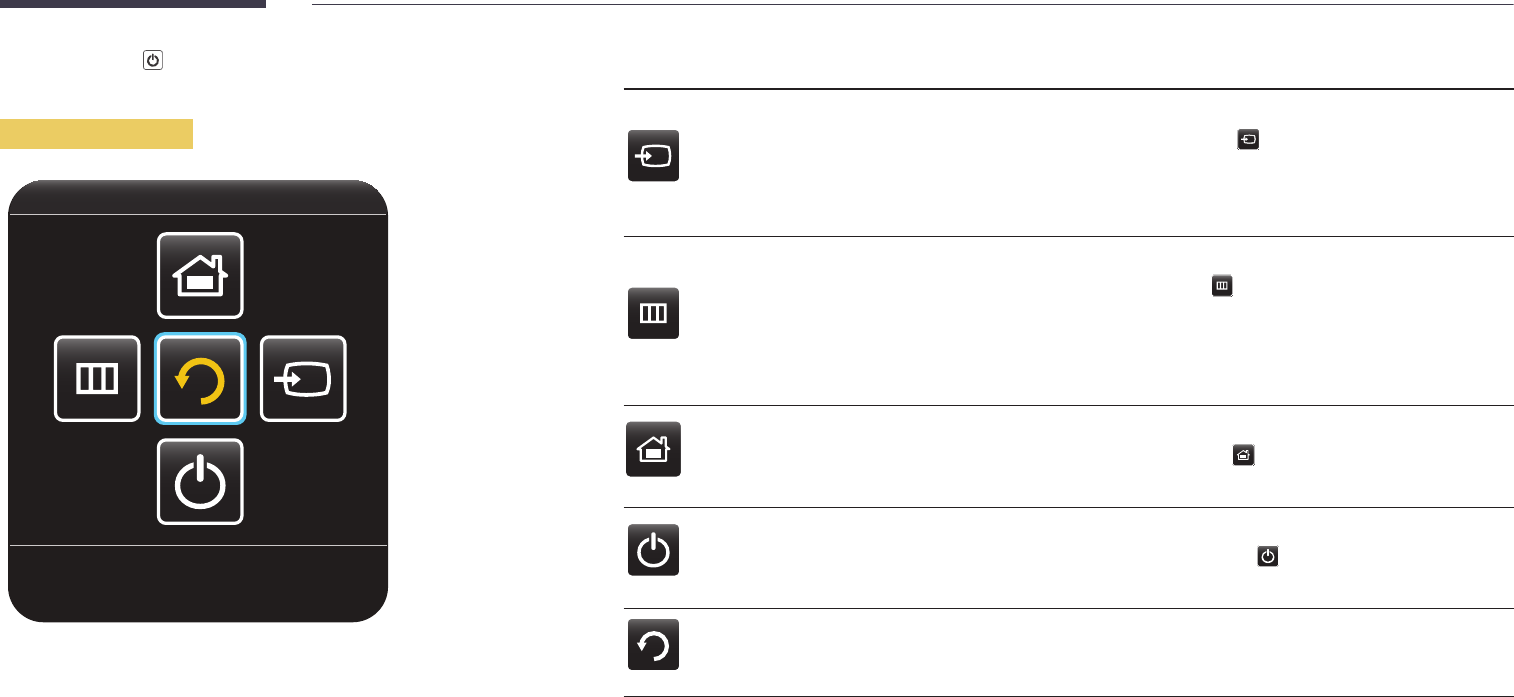Viewport: 1514px width, 697px height.
Task: Click the yellow highlighted label bar
Action: pos(96,134)
